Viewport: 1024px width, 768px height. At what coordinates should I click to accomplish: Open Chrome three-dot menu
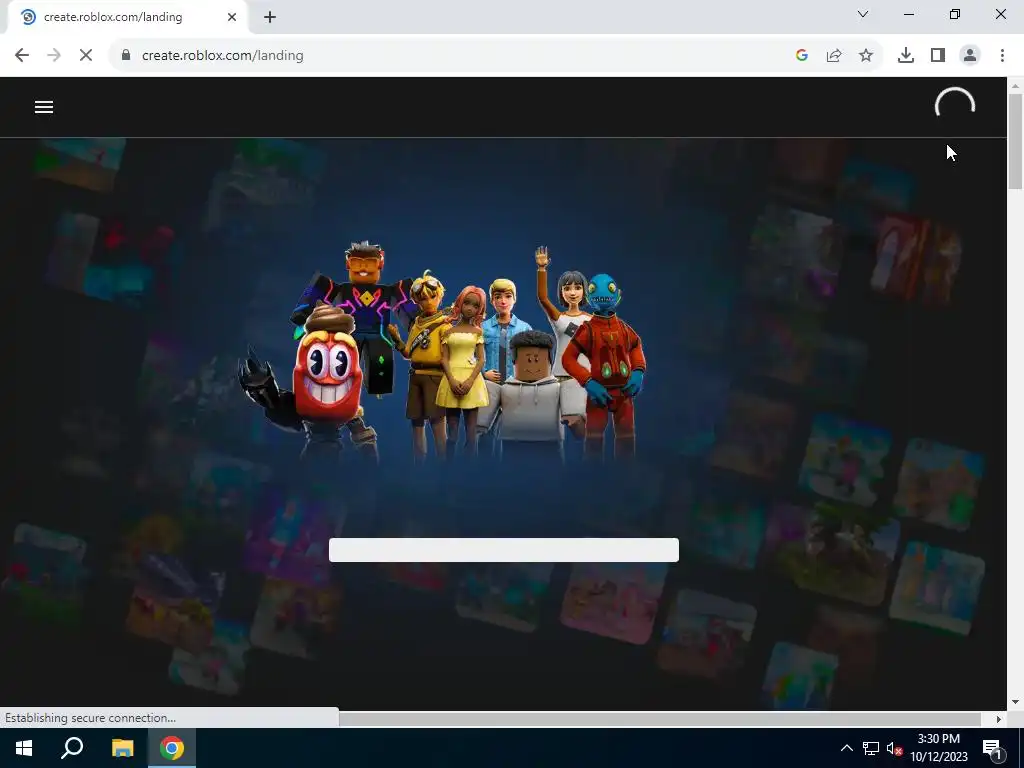click(1002, 56)
